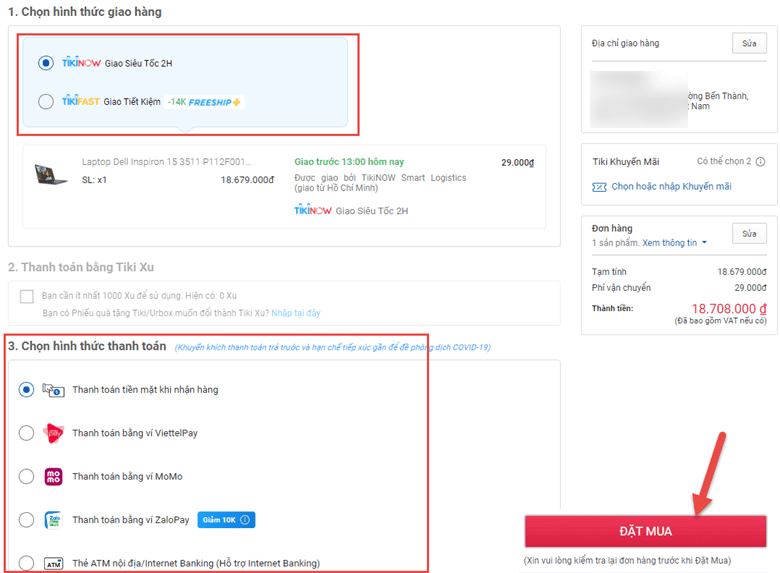This screenshot has height=573, width=780.
Task: Edit delivery address with the Sửa button
Action: pyautogui.click(x=749, y=43)
